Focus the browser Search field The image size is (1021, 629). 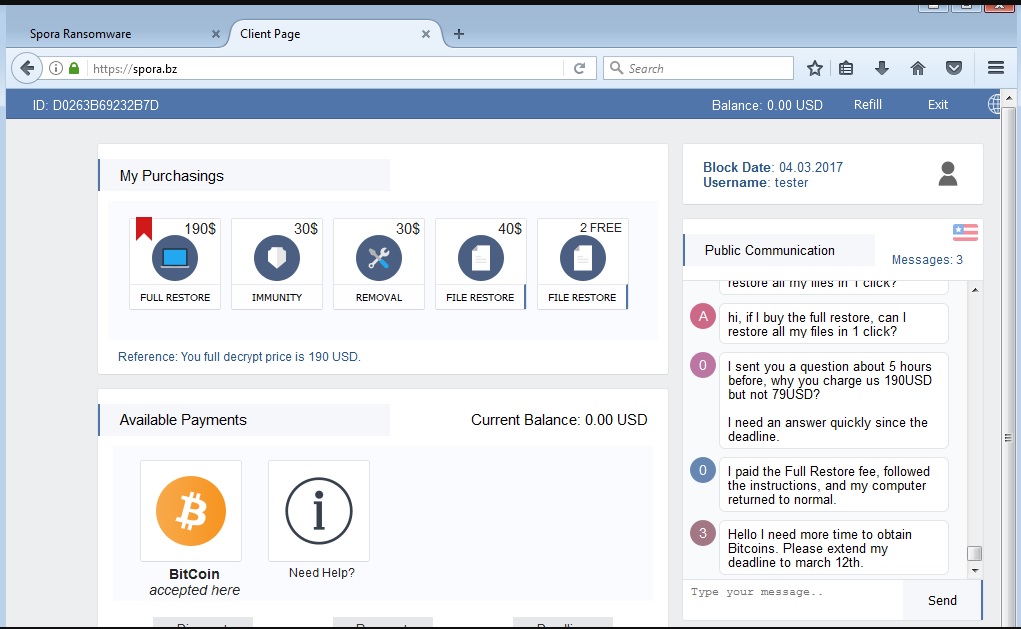click(x=699, y=68)
